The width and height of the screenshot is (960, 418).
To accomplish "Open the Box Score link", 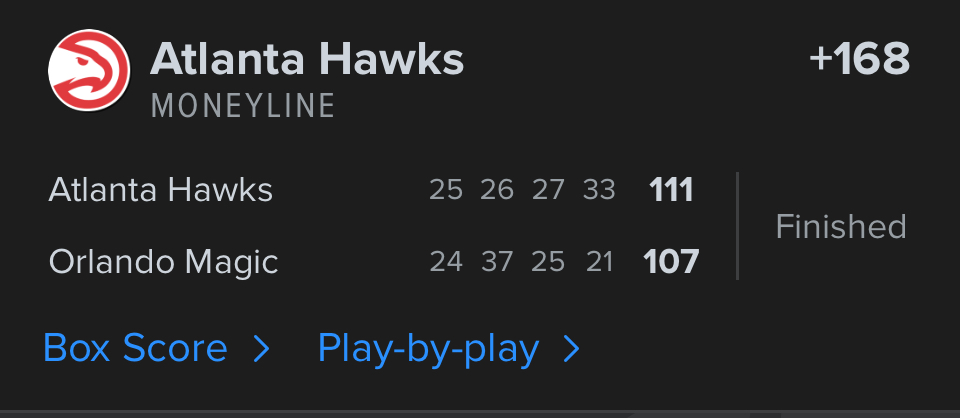I will click(135, 349).
